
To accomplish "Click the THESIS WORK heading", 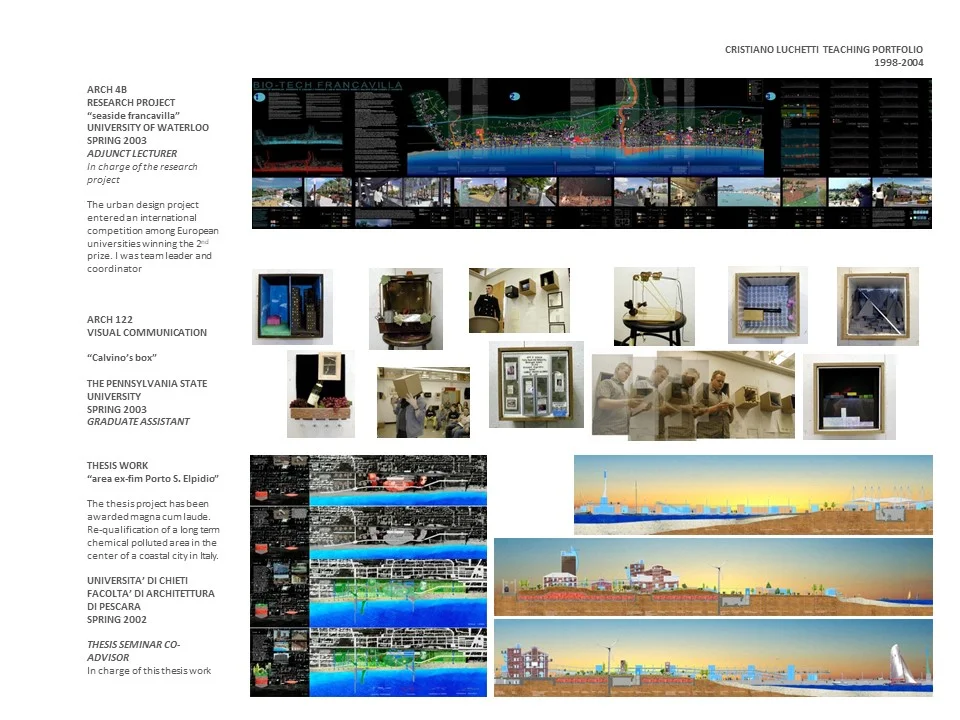I will [x=118, y=465].
